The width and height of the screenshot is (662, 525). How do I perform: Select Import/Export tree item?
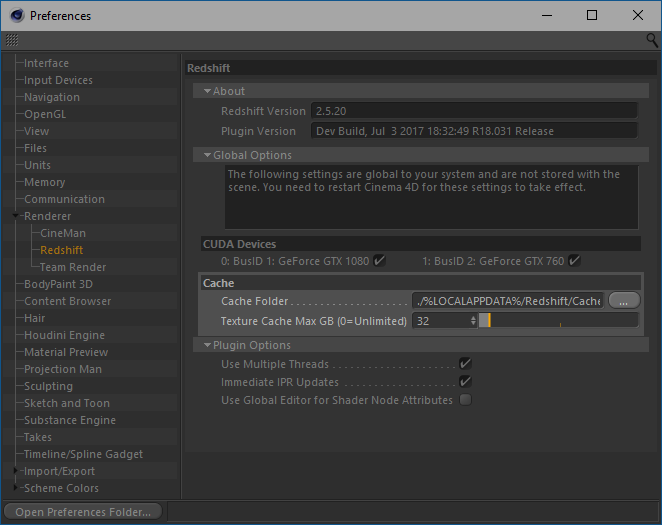click(59, 471)
